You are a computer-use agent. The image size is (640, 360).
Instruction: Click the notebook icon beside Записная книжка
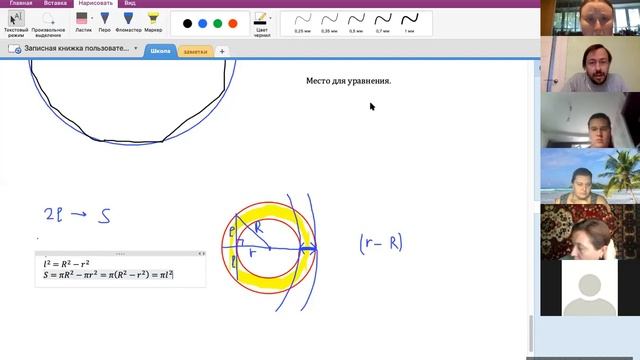tap(15, 49)
